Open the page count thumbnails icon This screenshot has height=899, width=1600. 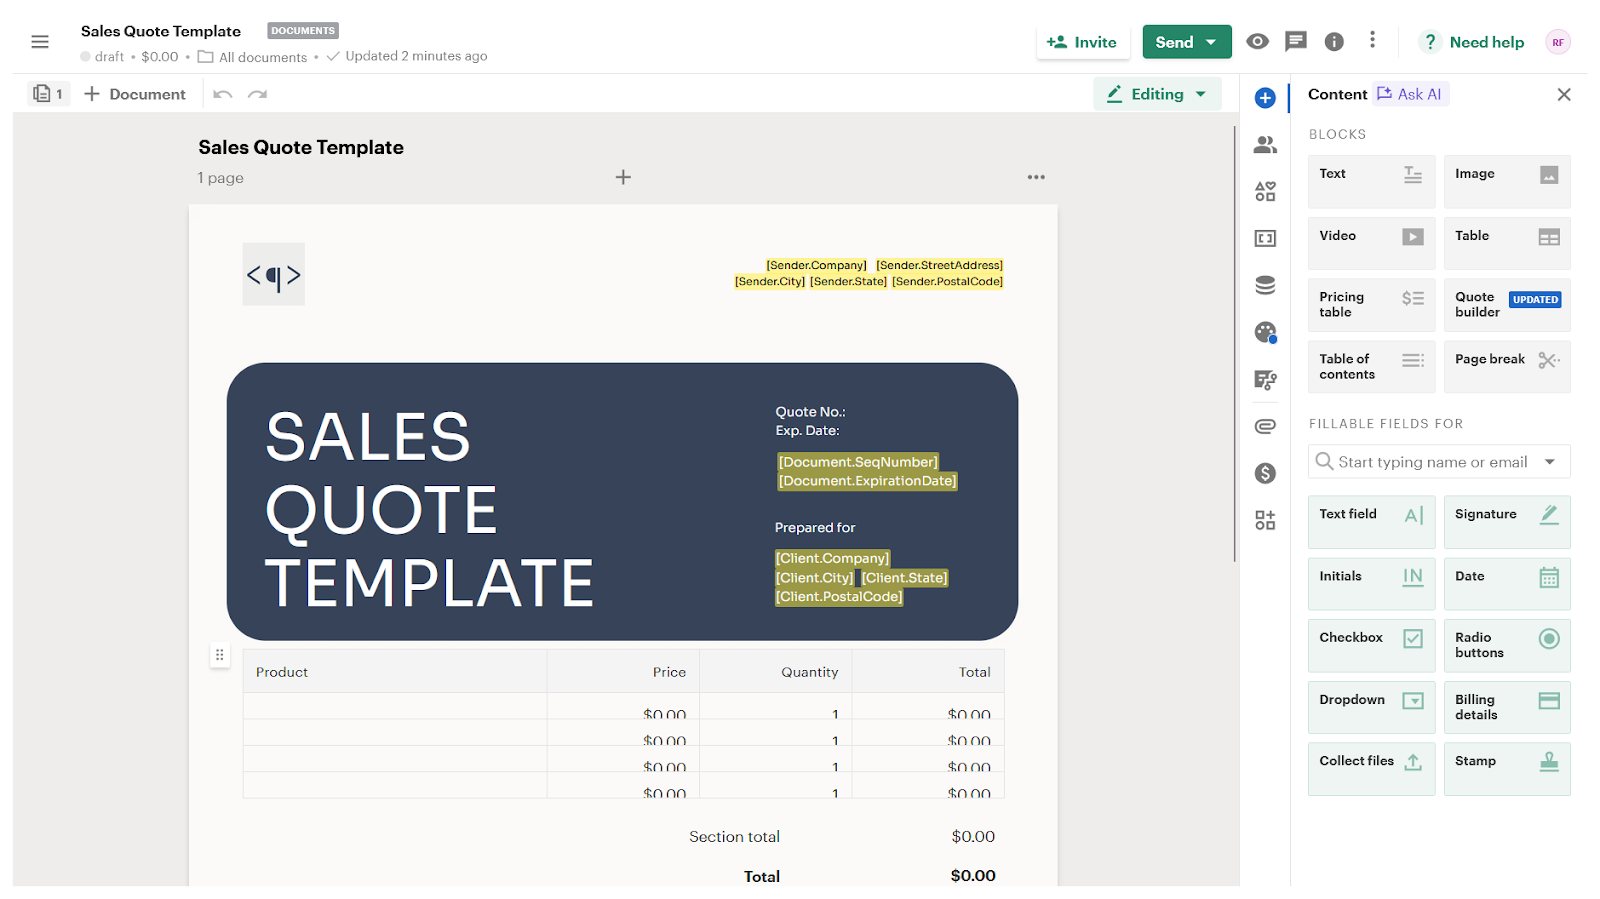(48, 94)
